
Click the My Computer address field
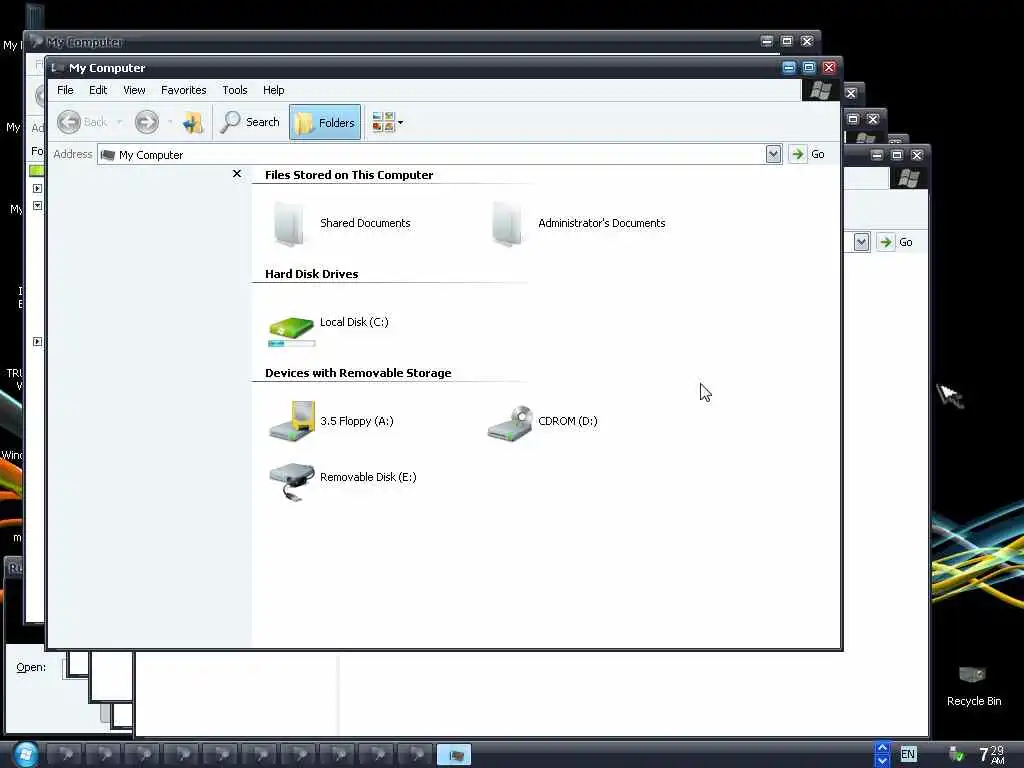(431, 155)
